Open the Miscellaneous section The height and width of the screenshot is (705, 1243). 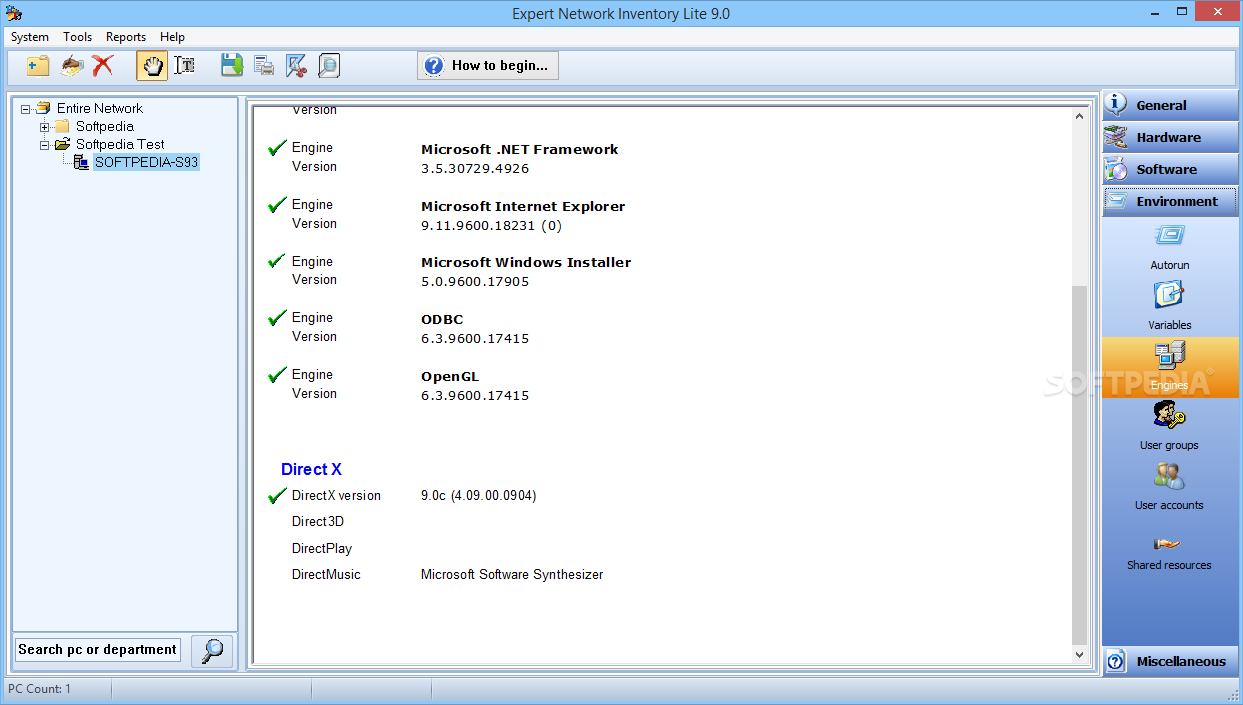(1170, 661)
